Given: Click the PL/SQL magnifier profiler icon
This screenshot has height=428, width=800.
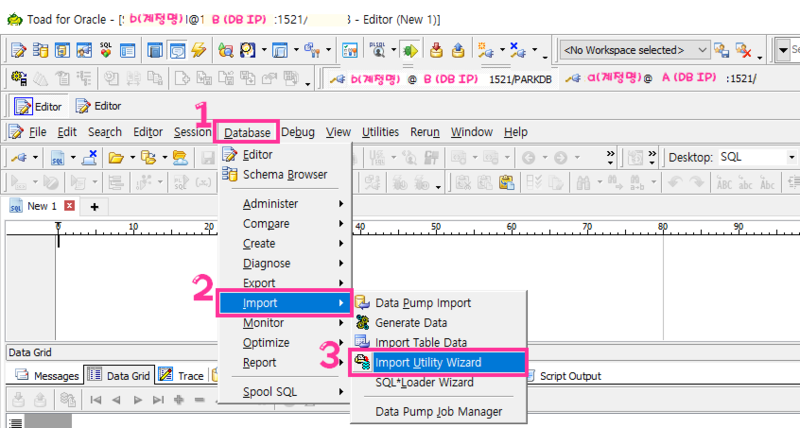Looking at the screenshot, I should 379,50.
